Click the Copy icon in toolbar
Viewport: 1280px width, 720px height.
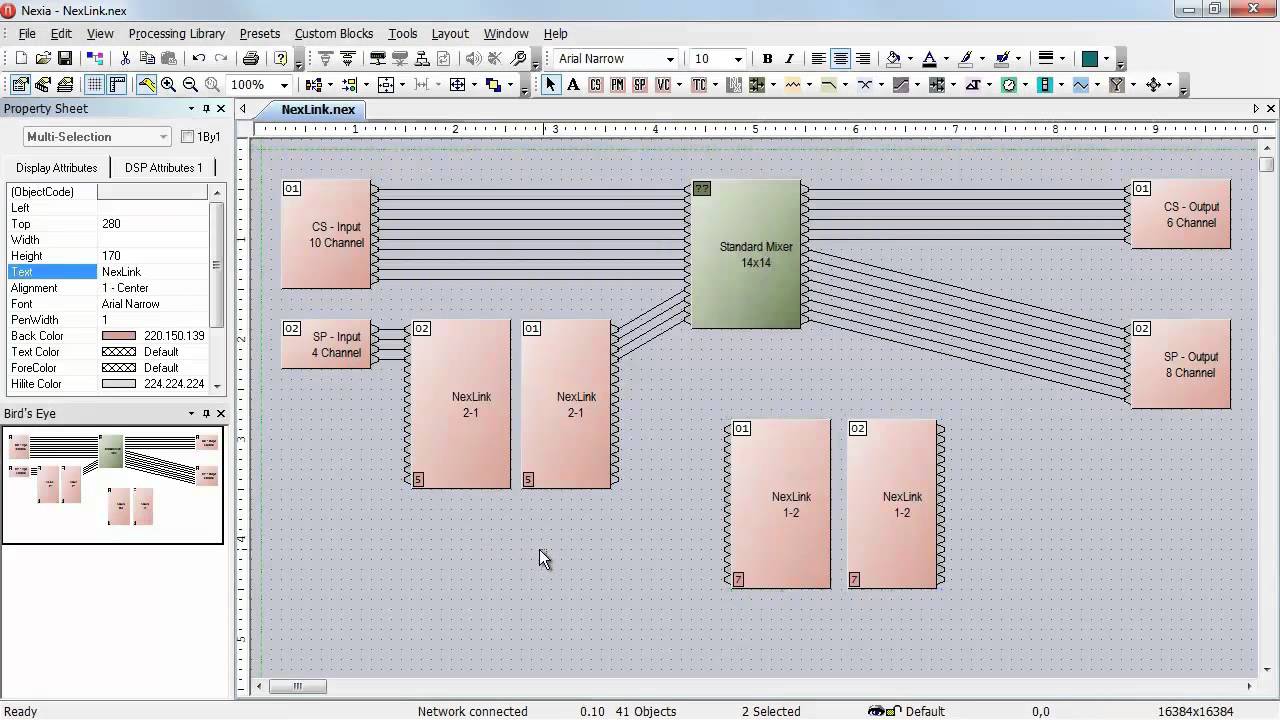[x=147, y=59]
